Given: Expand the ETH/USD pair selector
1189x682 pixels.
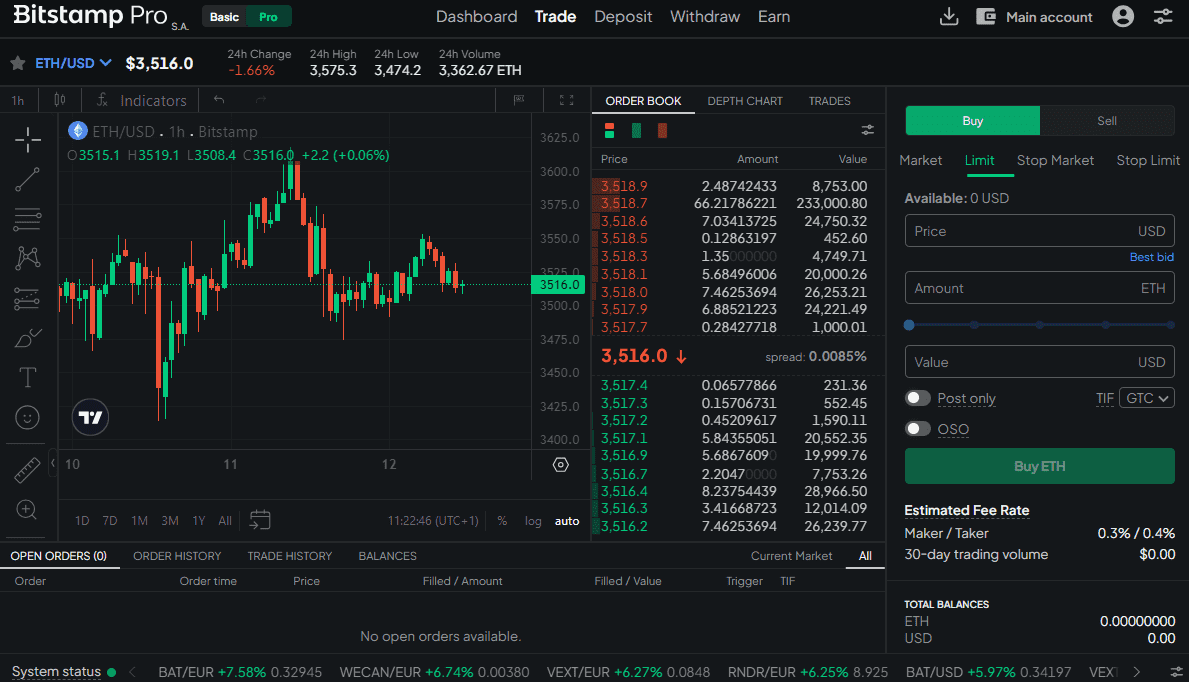Looking at the screenshot, I should coord(74,63).
